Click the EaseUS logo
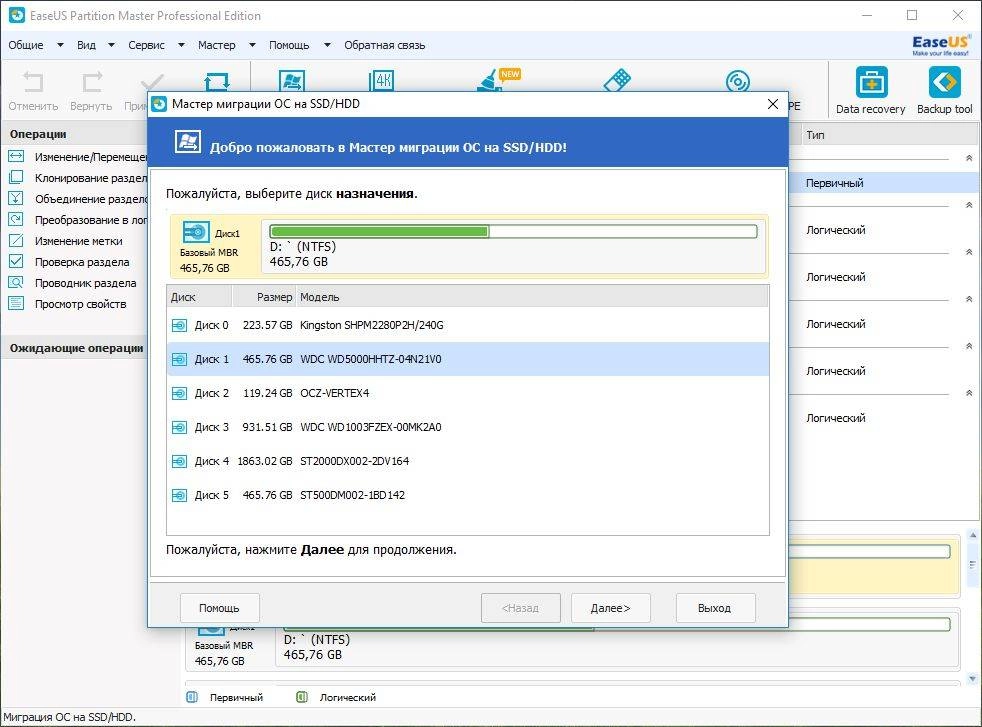Image resolution: width=982 pixels, height=727 pixels. click(941, 45)
